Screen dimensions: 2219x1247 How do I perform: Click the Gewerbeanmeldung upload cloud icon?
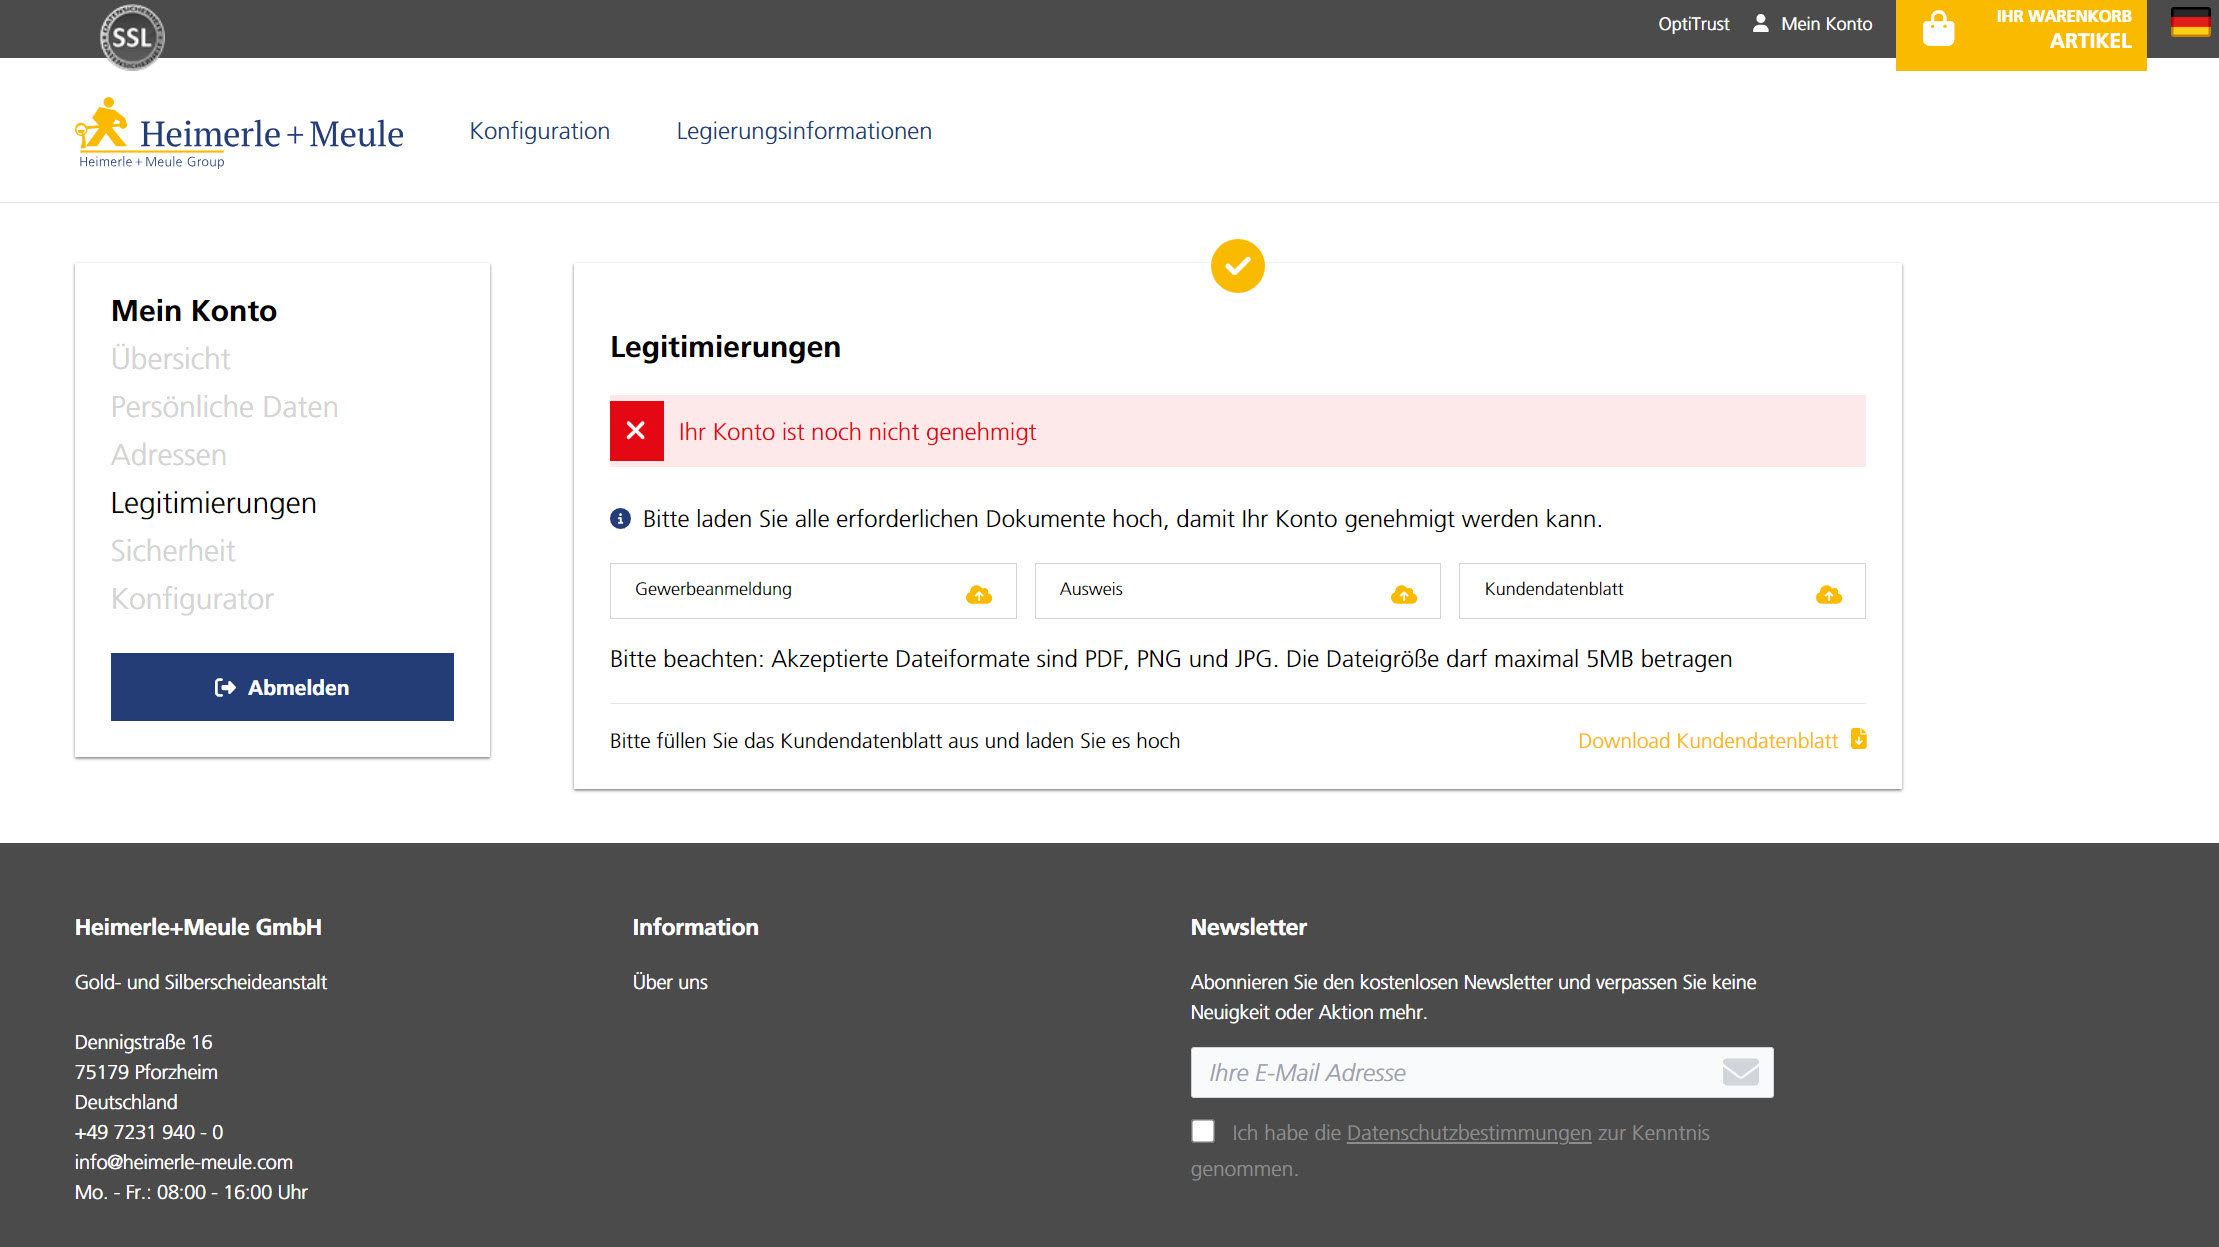[979, 595]
